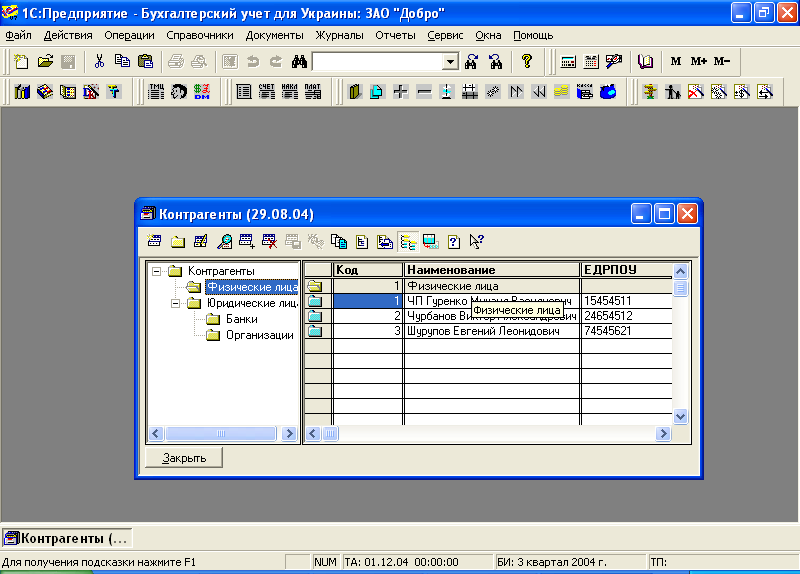Click the Cut scissors icon
Image resolution: width=800 pixels, height=574 pixels.
point(99,62)
